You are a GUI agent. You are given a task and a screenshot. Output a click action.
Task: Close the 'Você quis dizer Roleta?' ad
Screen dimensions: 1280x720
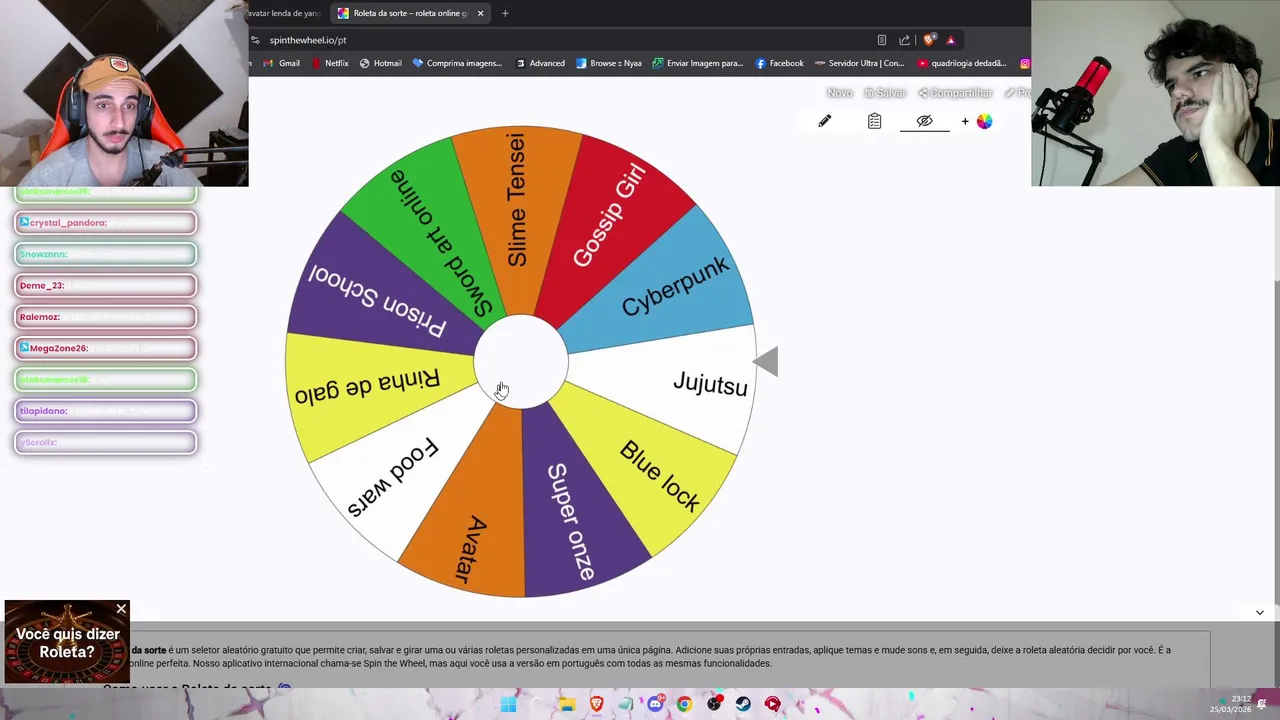[121, 609]
